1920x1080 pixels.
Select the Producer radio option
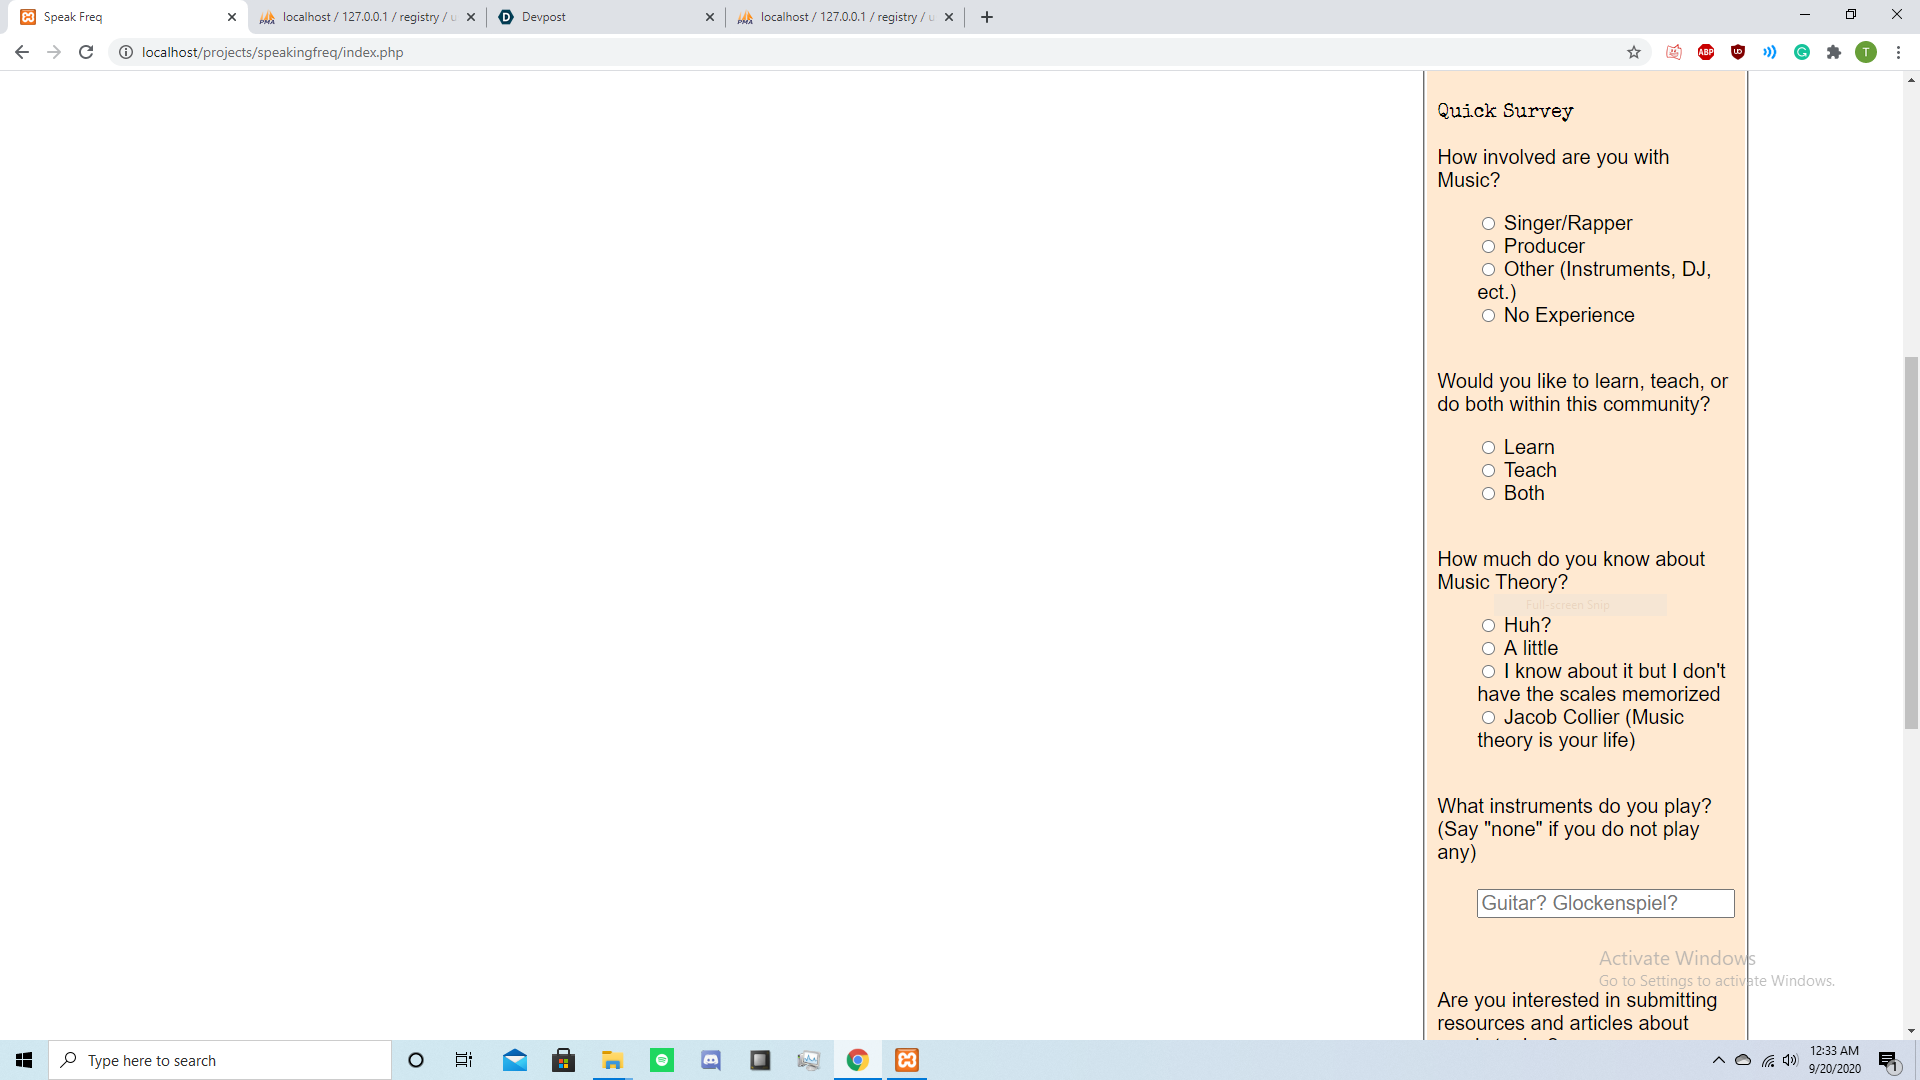point(1488,247)
